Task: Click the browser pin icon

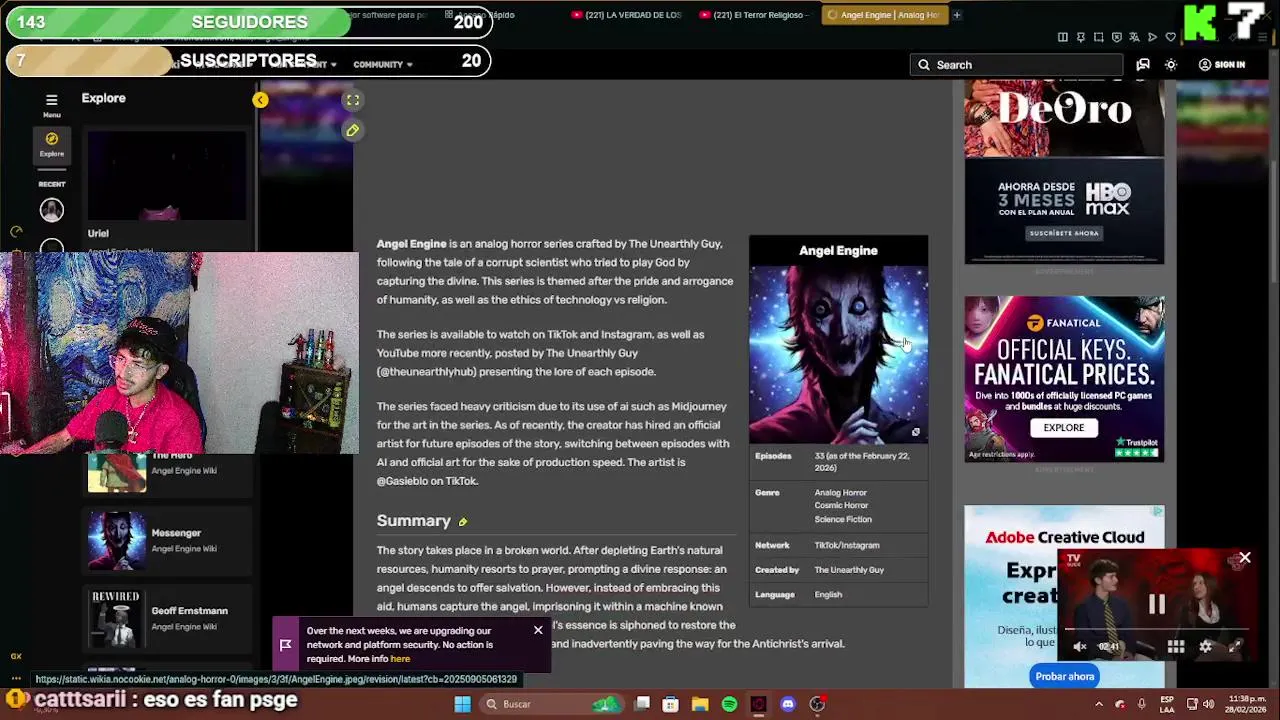Action: tap(1080, 37)
